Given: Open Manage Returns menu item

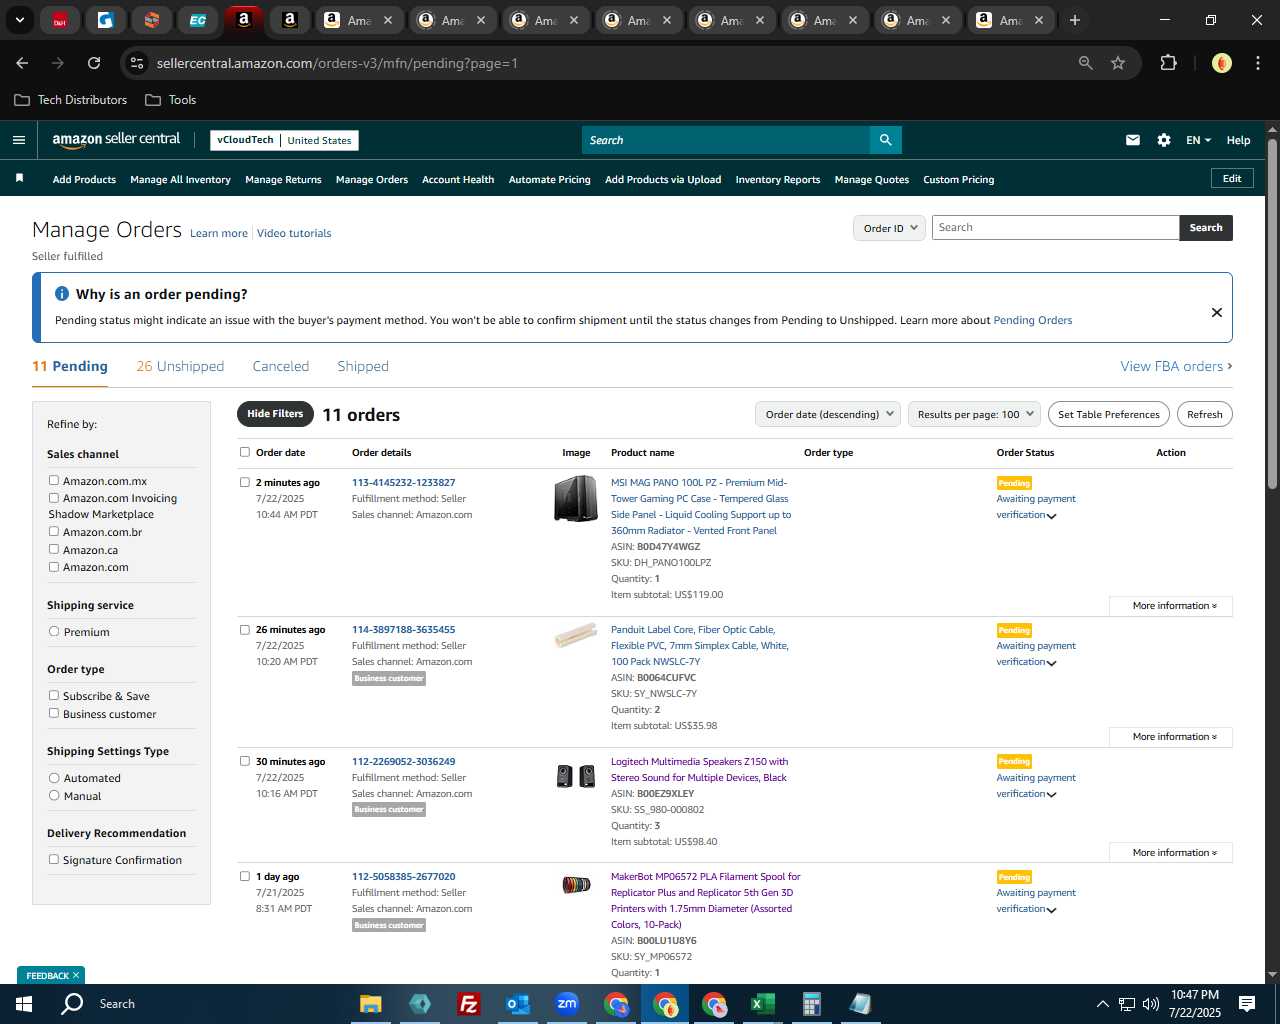Looking at the screenshot, I should (283, 180).
